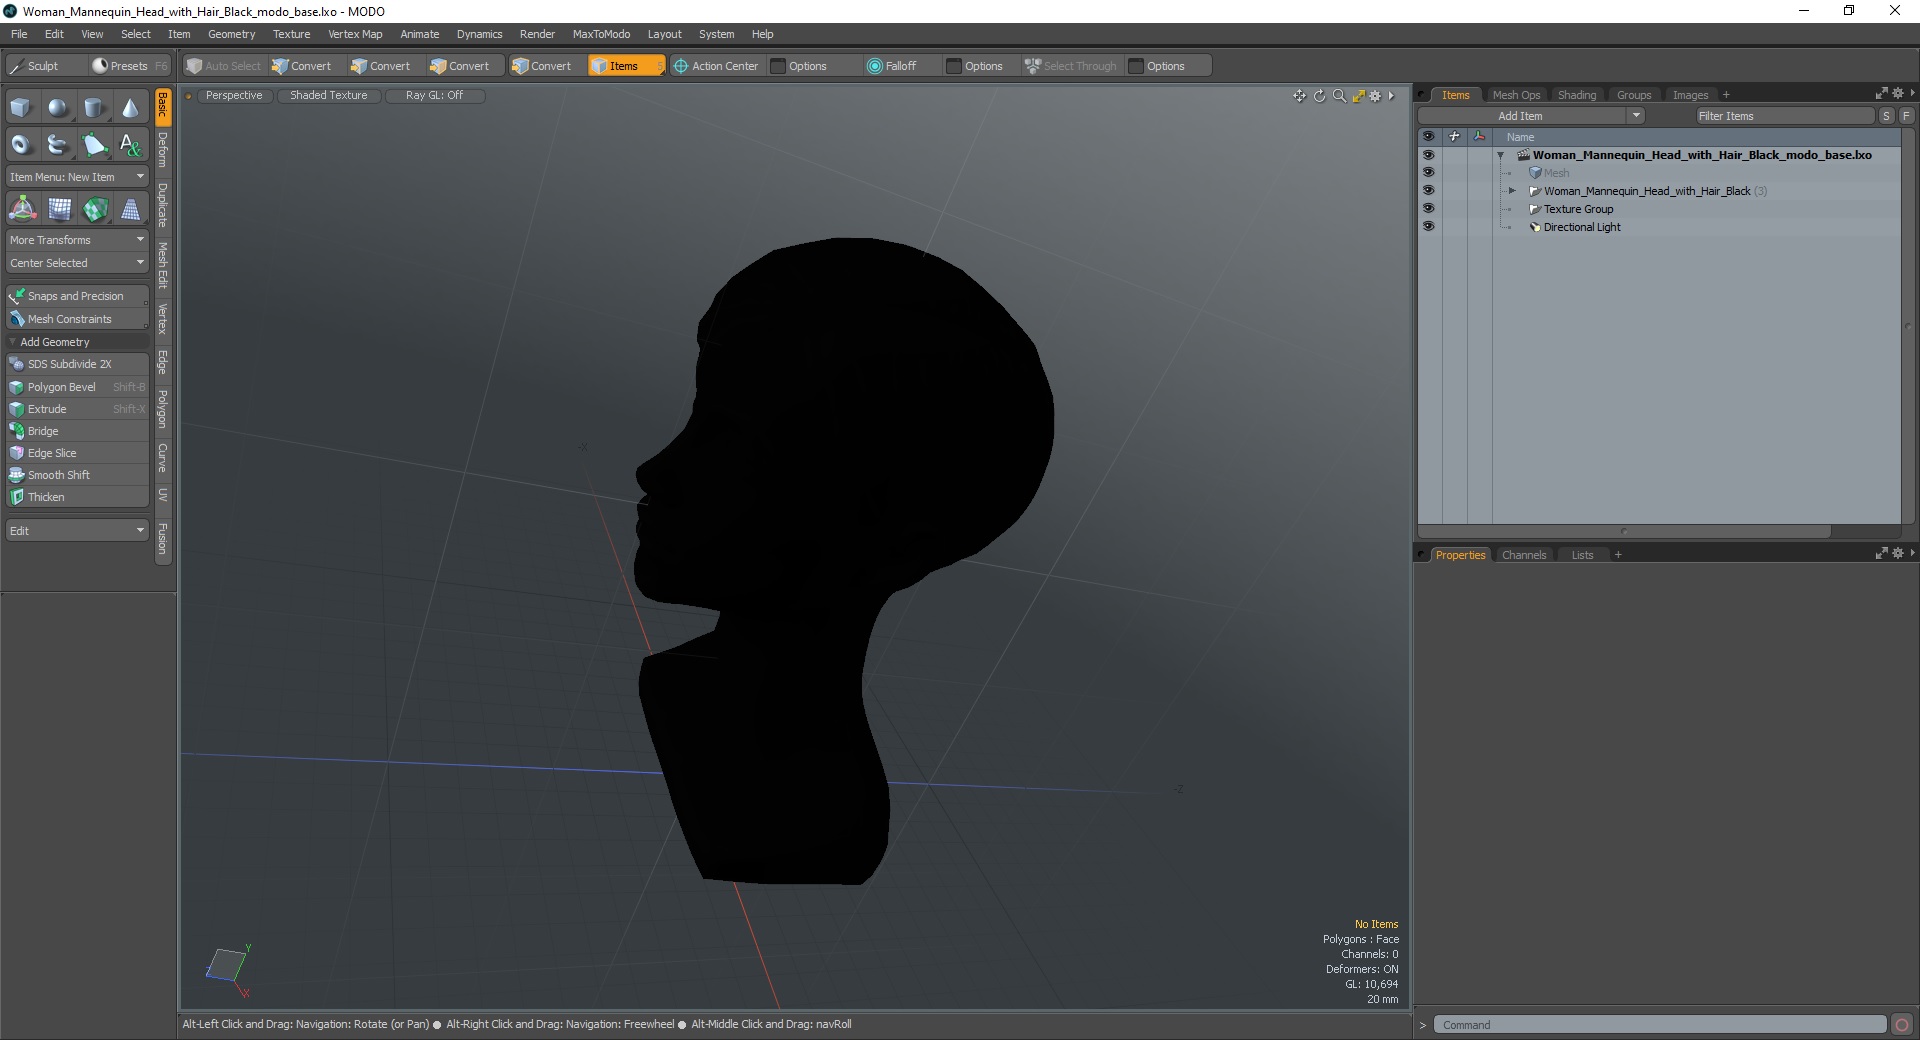Click the viewport zoom magnifier icon
Screen dimensions: 1920x1040
(x=1339, y=96)
